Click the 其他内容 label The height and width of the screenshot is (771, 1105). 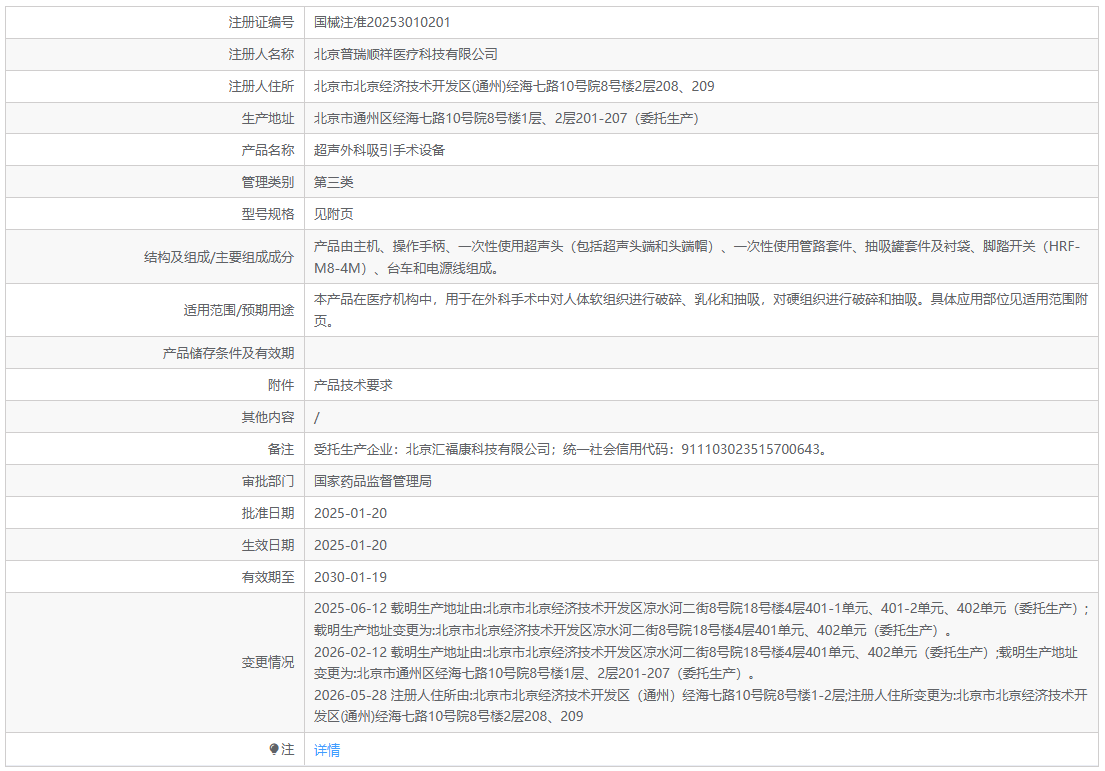(268, 417)
